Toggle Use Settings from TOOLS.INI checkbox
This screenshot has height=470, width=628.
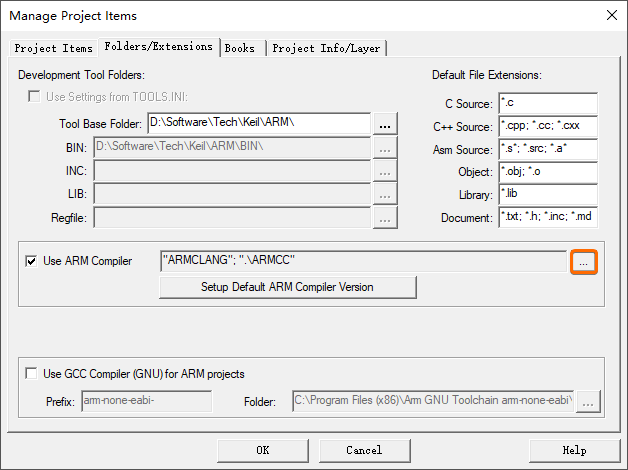(x=34, y=96)
